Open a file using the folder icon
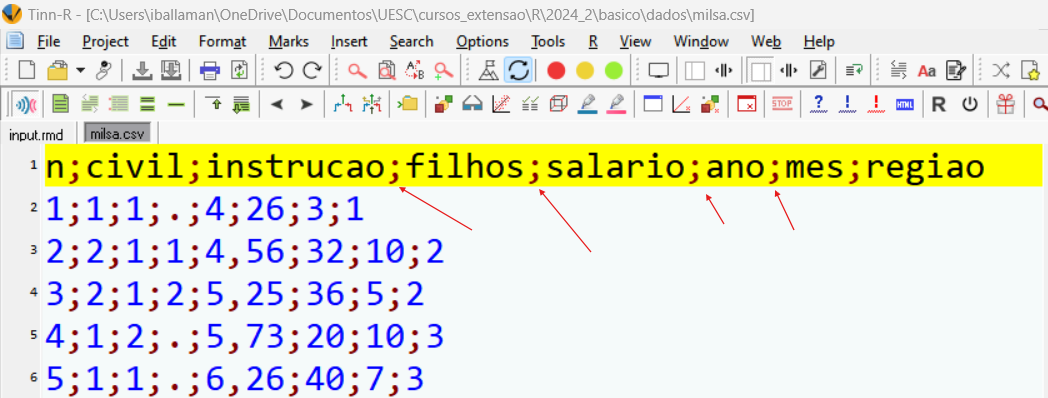 pyautogui.click(x=57, y=70)
